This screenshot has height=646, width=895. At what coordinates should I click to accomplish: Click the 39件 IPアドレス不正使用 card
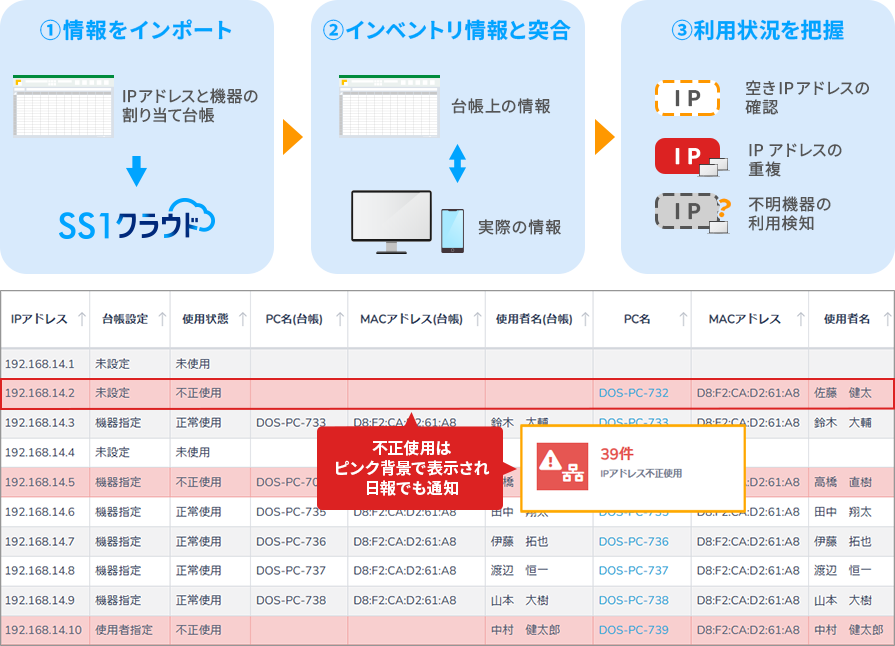pos(633,468)
